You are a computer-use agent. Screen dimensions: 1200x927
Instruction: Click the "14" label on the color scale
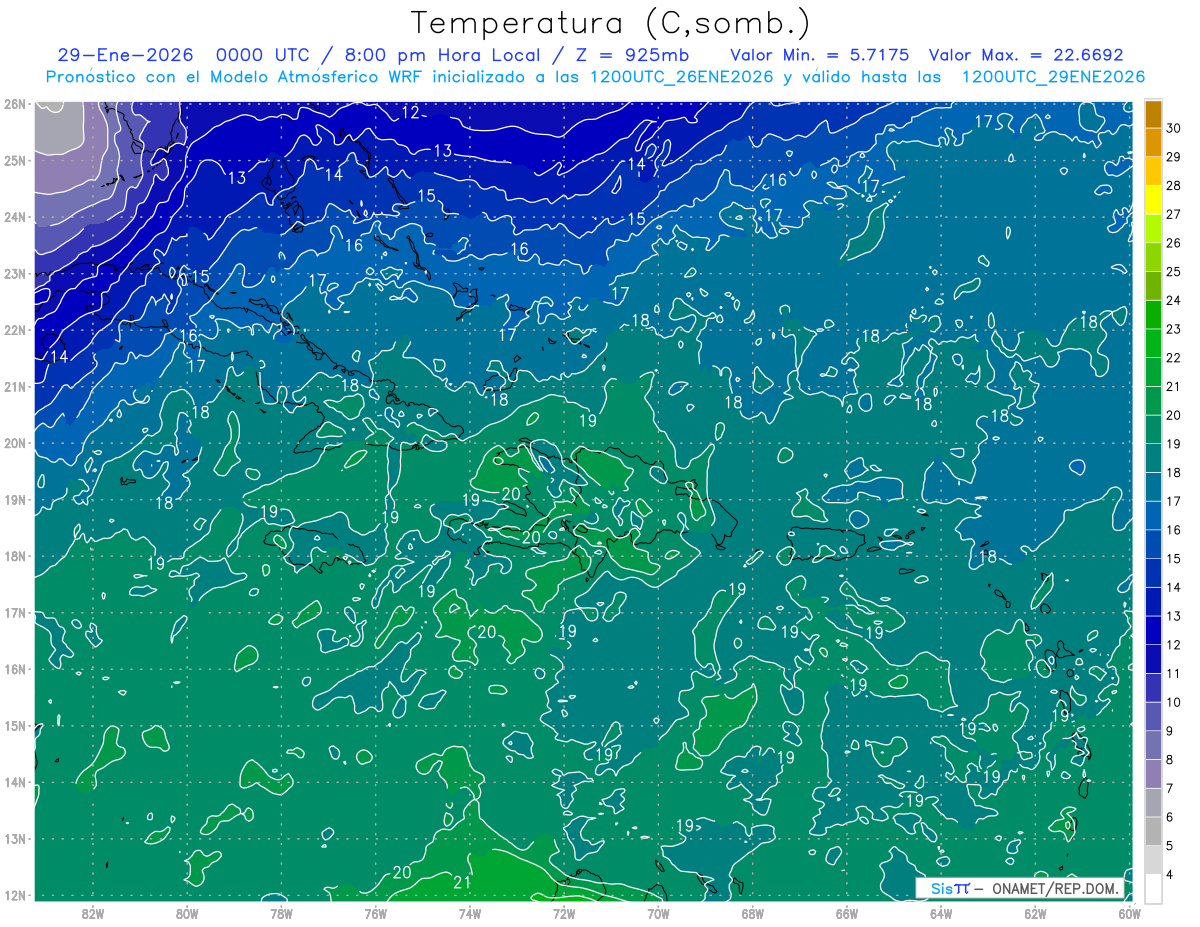1174,587
